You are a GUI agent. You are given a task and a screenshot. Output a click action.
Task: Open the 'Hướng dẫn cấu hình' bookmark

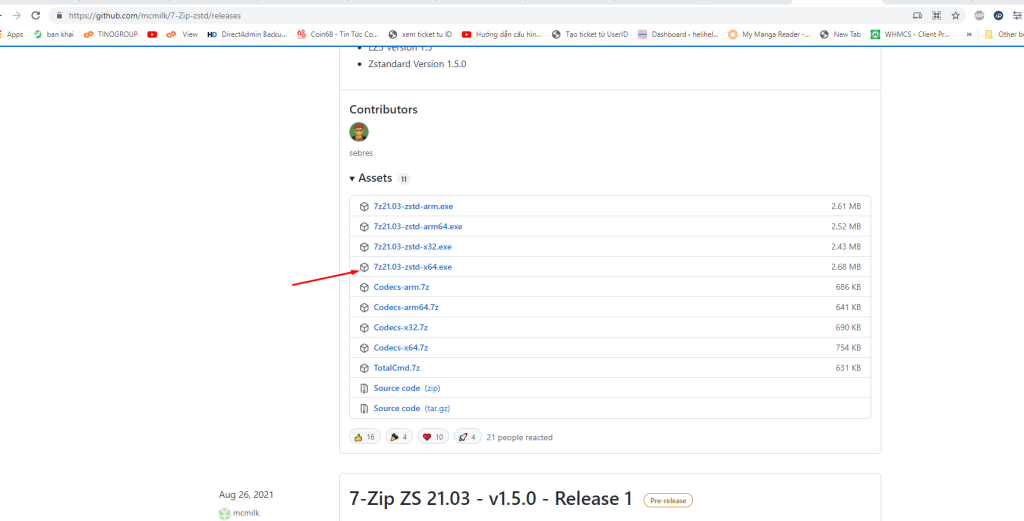(x=502, y=35)
